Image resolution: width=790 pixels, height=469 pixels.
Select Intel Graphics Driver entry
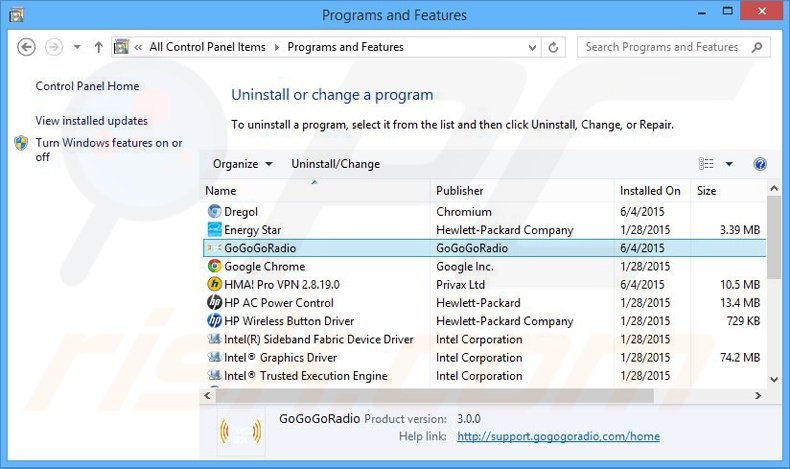(280, 358)
